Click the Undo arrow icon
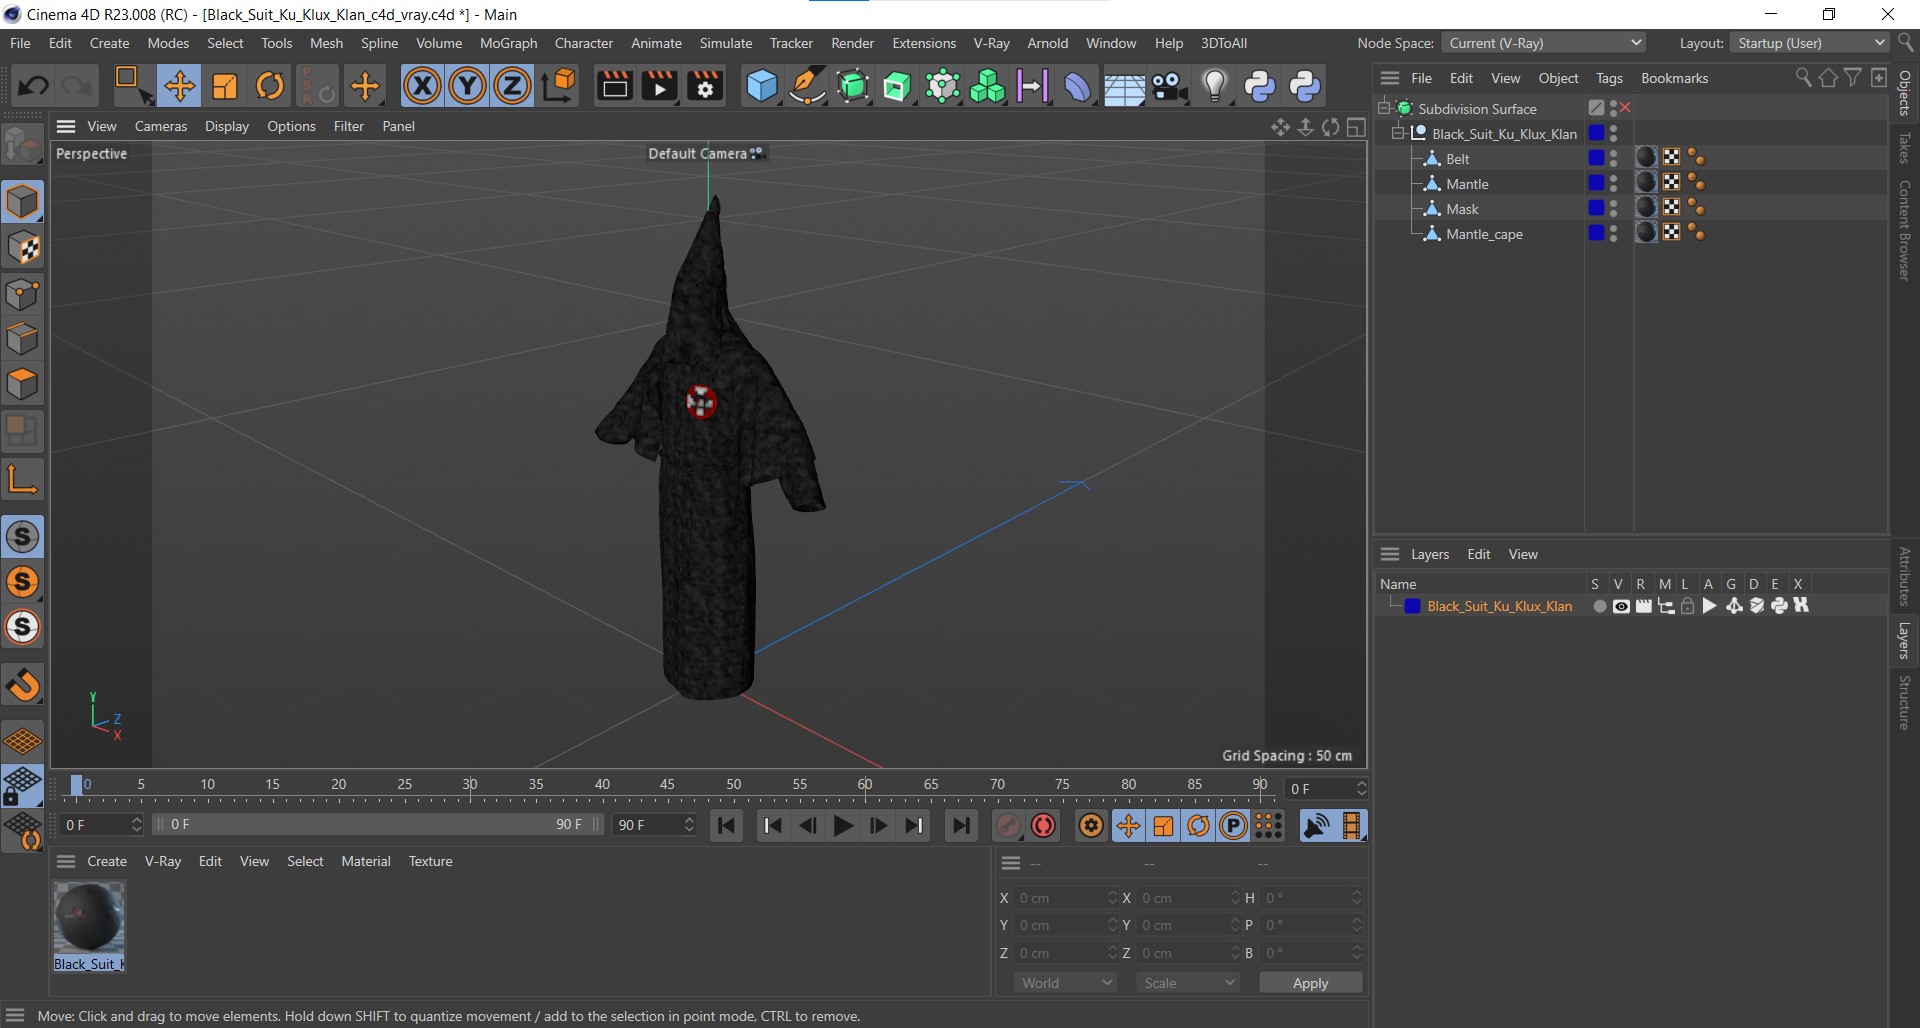The image size is (1920, 1028). 33,86
